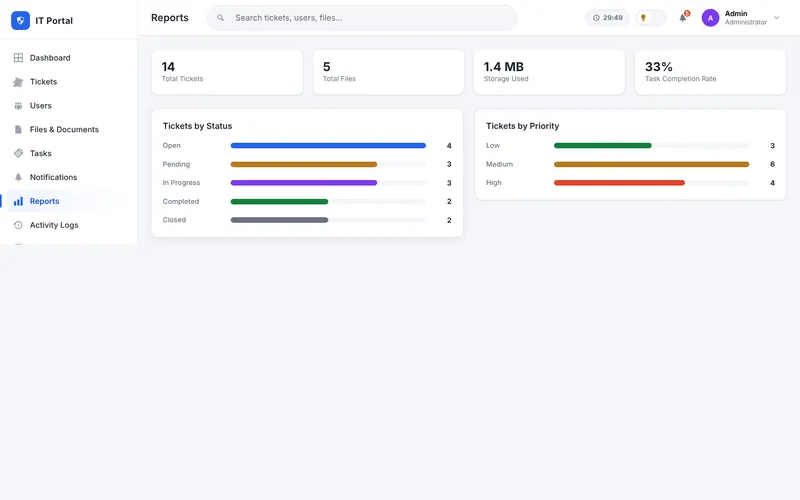
Task: Focus the search tickets, users, files field
Action: (x=362, y=18)
